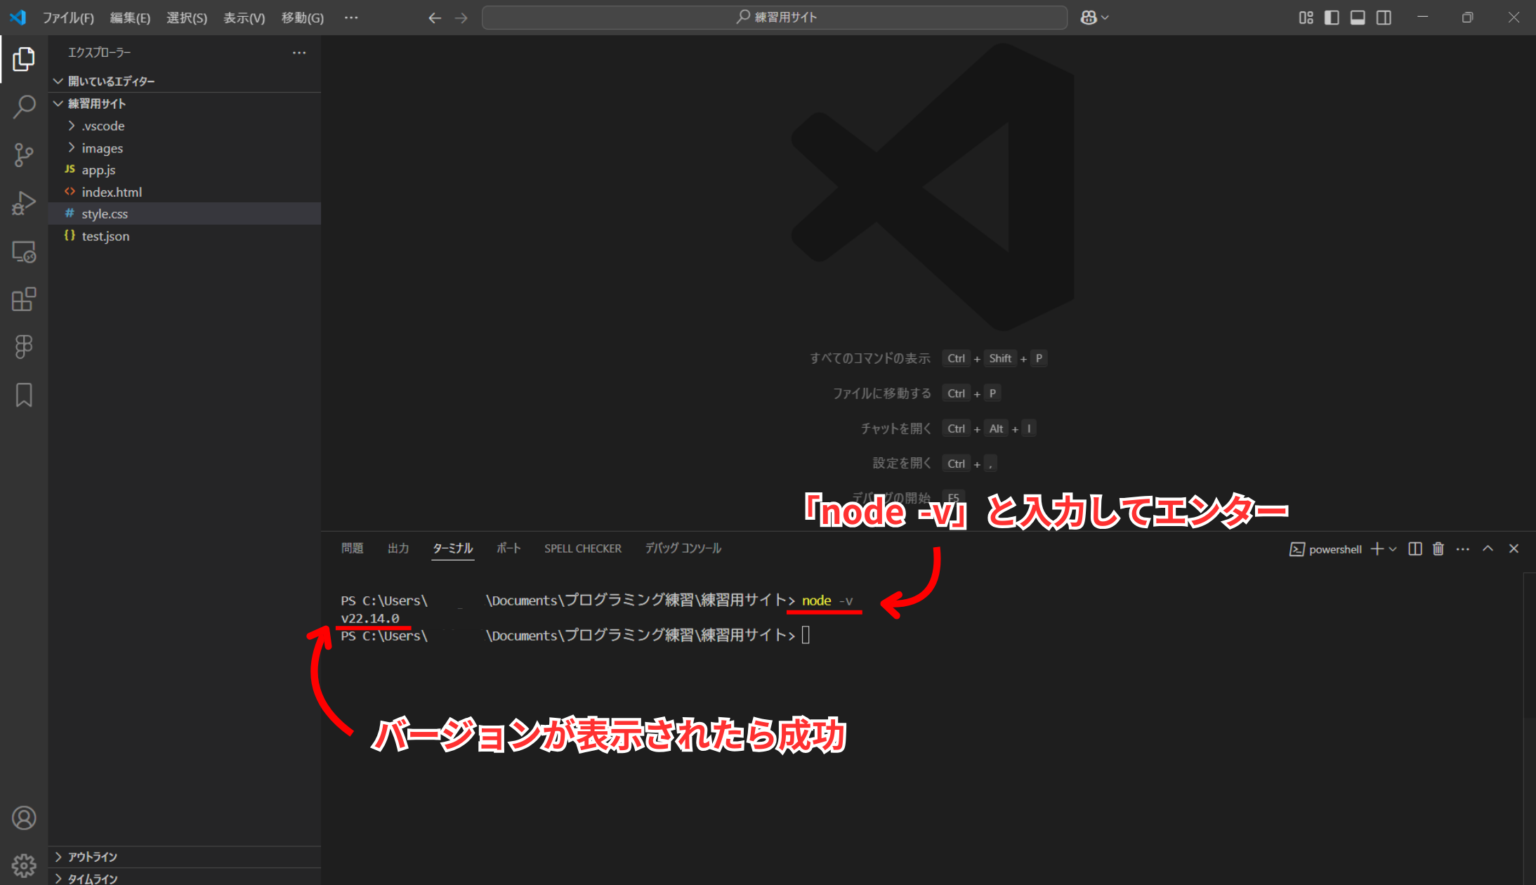Kill the terminal using the trash icon

[x=1438, y=548]
